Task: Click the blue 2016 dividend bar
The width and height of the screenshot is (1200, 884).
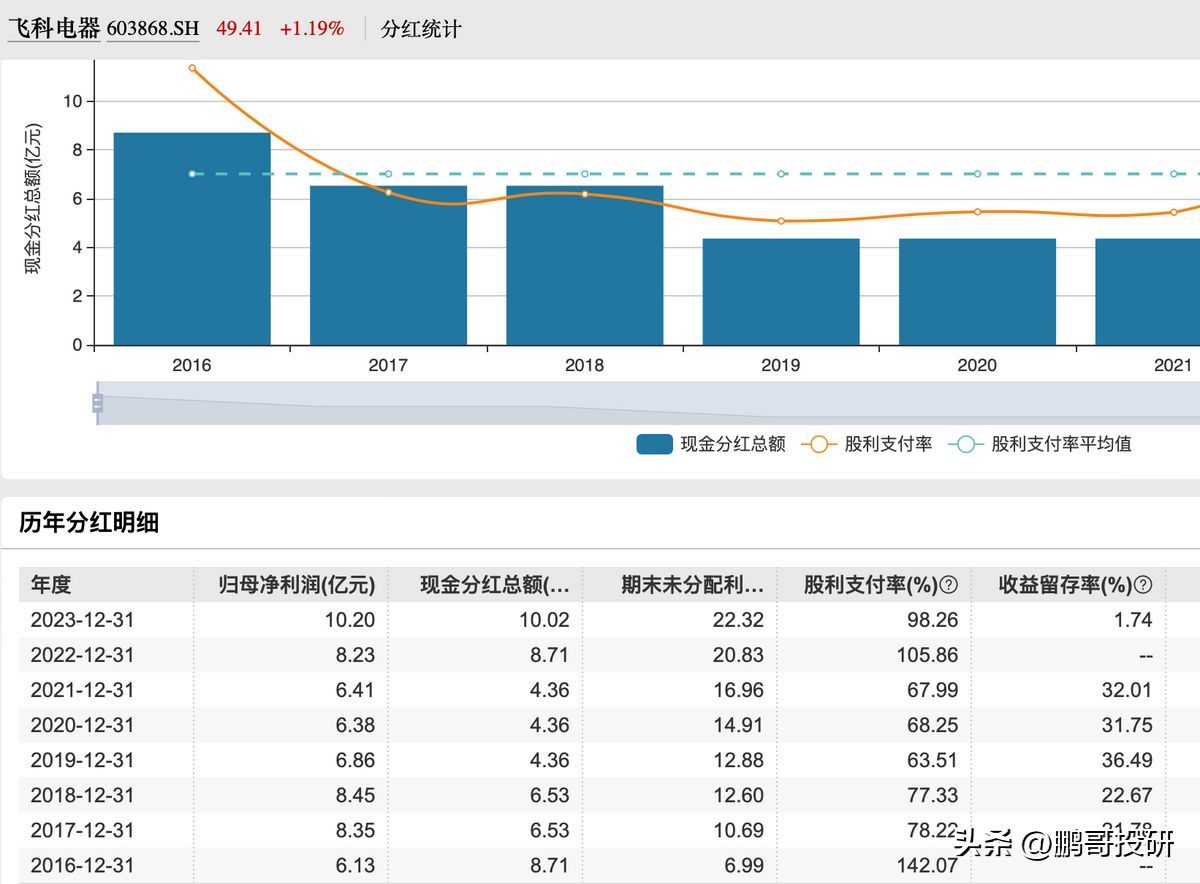Action: (x=192, y=240)
